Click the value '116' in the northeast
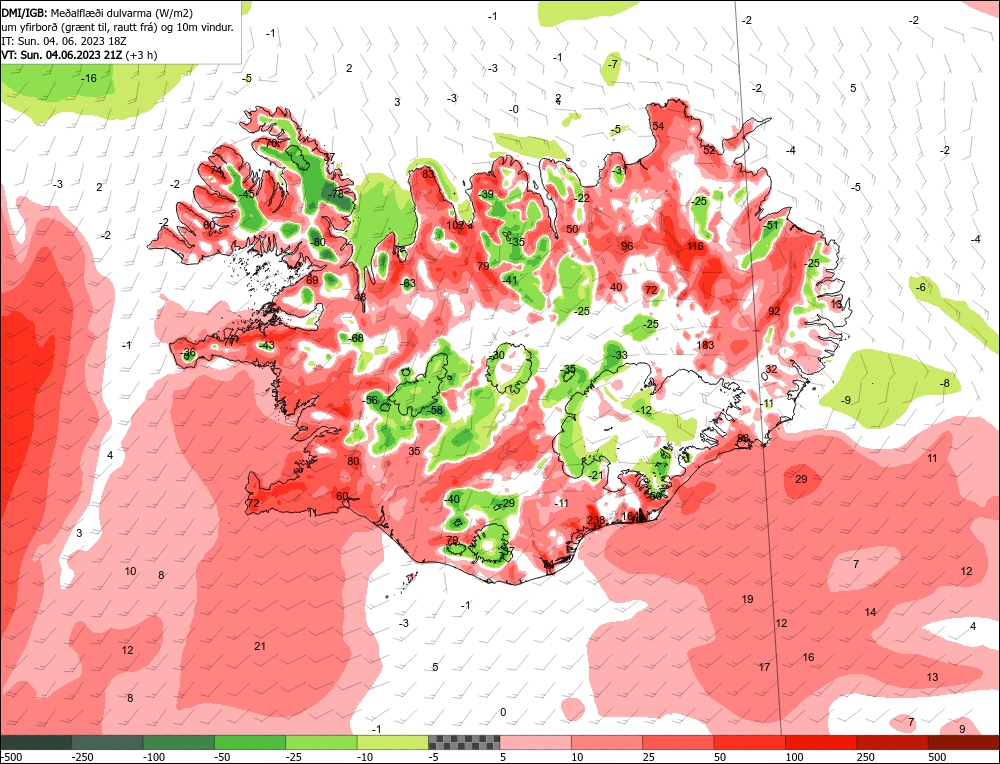The image size is (1000, 764). point(695,246)
